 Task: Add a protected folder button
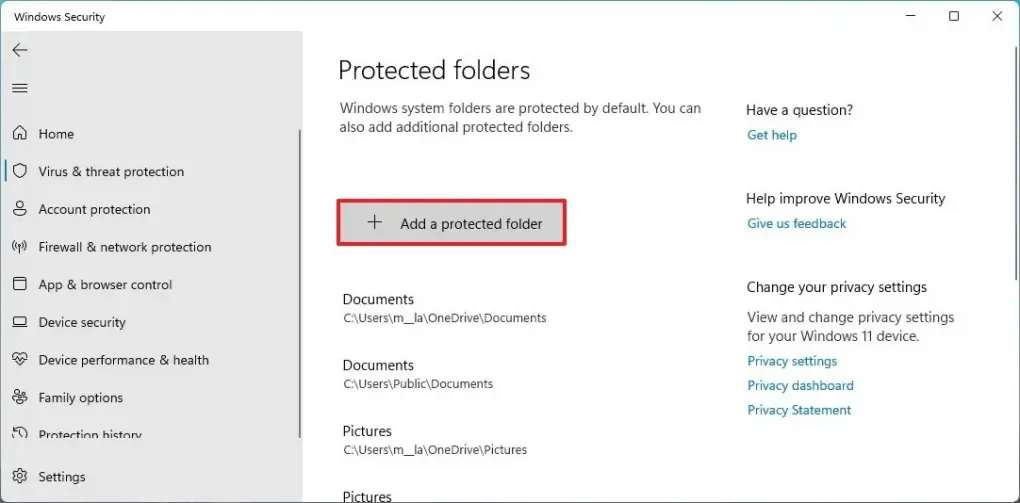[x=451, y=223]
